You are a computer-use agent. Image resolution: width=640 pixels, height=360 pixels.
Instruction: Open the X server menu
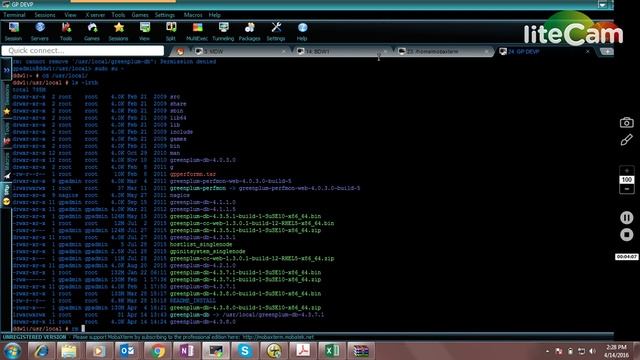click(x=95, y=15)
